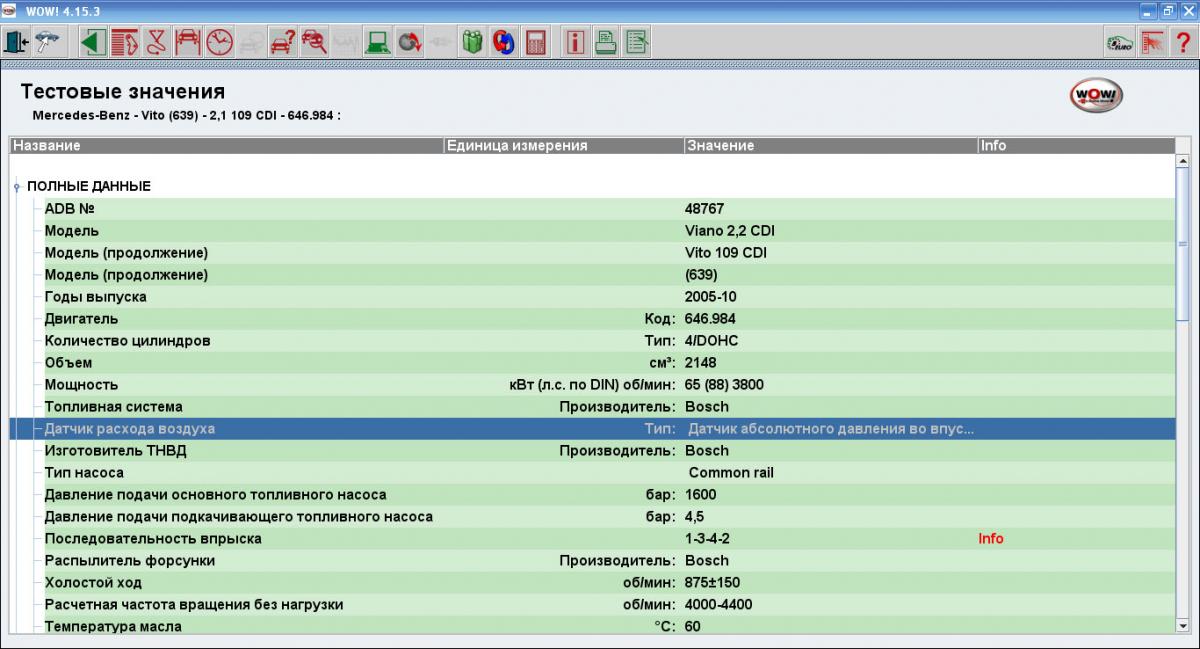Image resolution: width=1200 pixels, height=649 pixels.
Task: Open the red question mark help icon
Action: click(1183, 42)
